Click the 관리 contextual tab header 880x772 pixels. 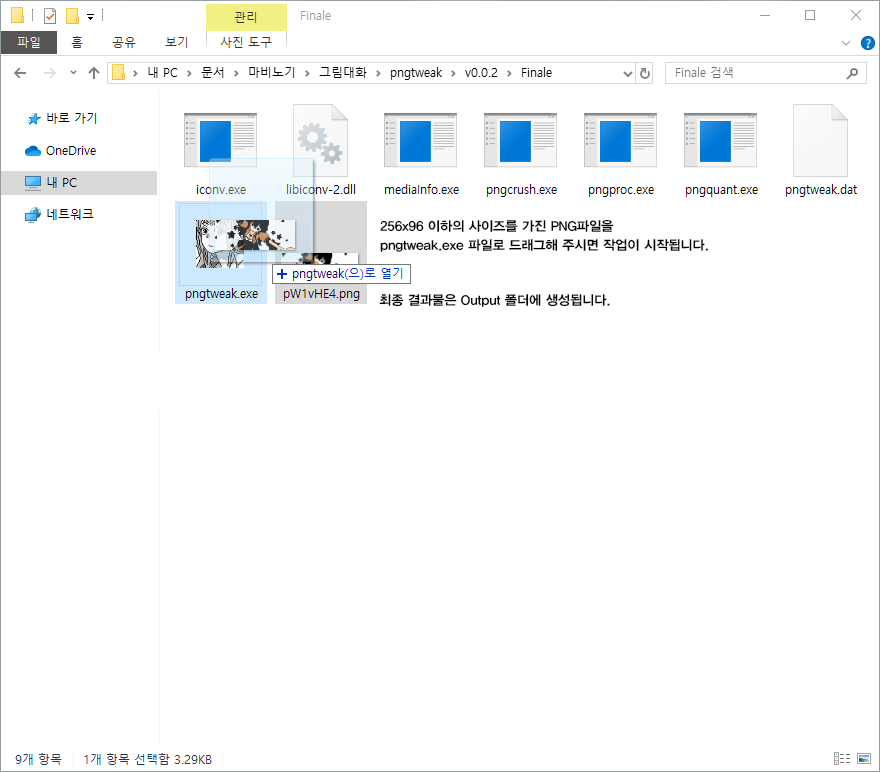pos(246,17)
